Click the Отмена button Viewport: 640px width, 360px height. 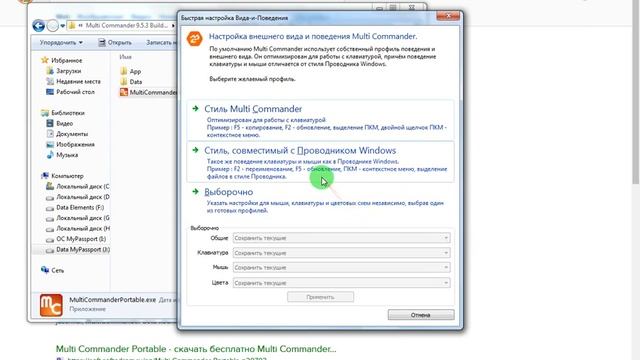(421, 315)
